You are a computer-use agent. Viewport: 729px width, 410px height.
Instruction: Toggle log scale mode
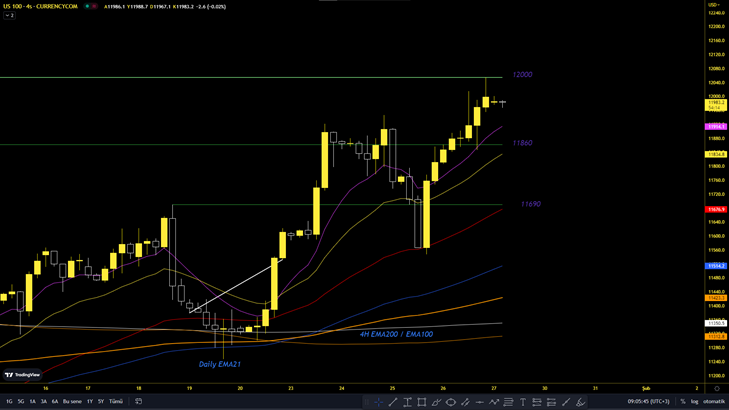coord(694,401)
